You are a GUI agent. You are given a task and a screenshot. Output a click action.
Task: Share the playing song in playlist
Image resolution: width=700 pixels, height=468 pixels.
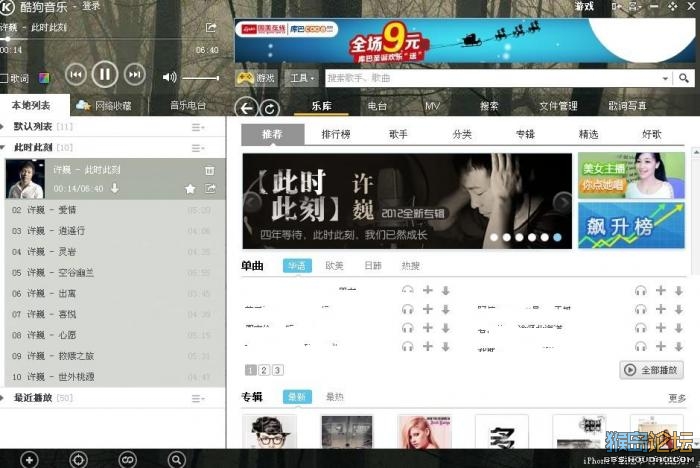pyautogui.click(x=210, y=189)
